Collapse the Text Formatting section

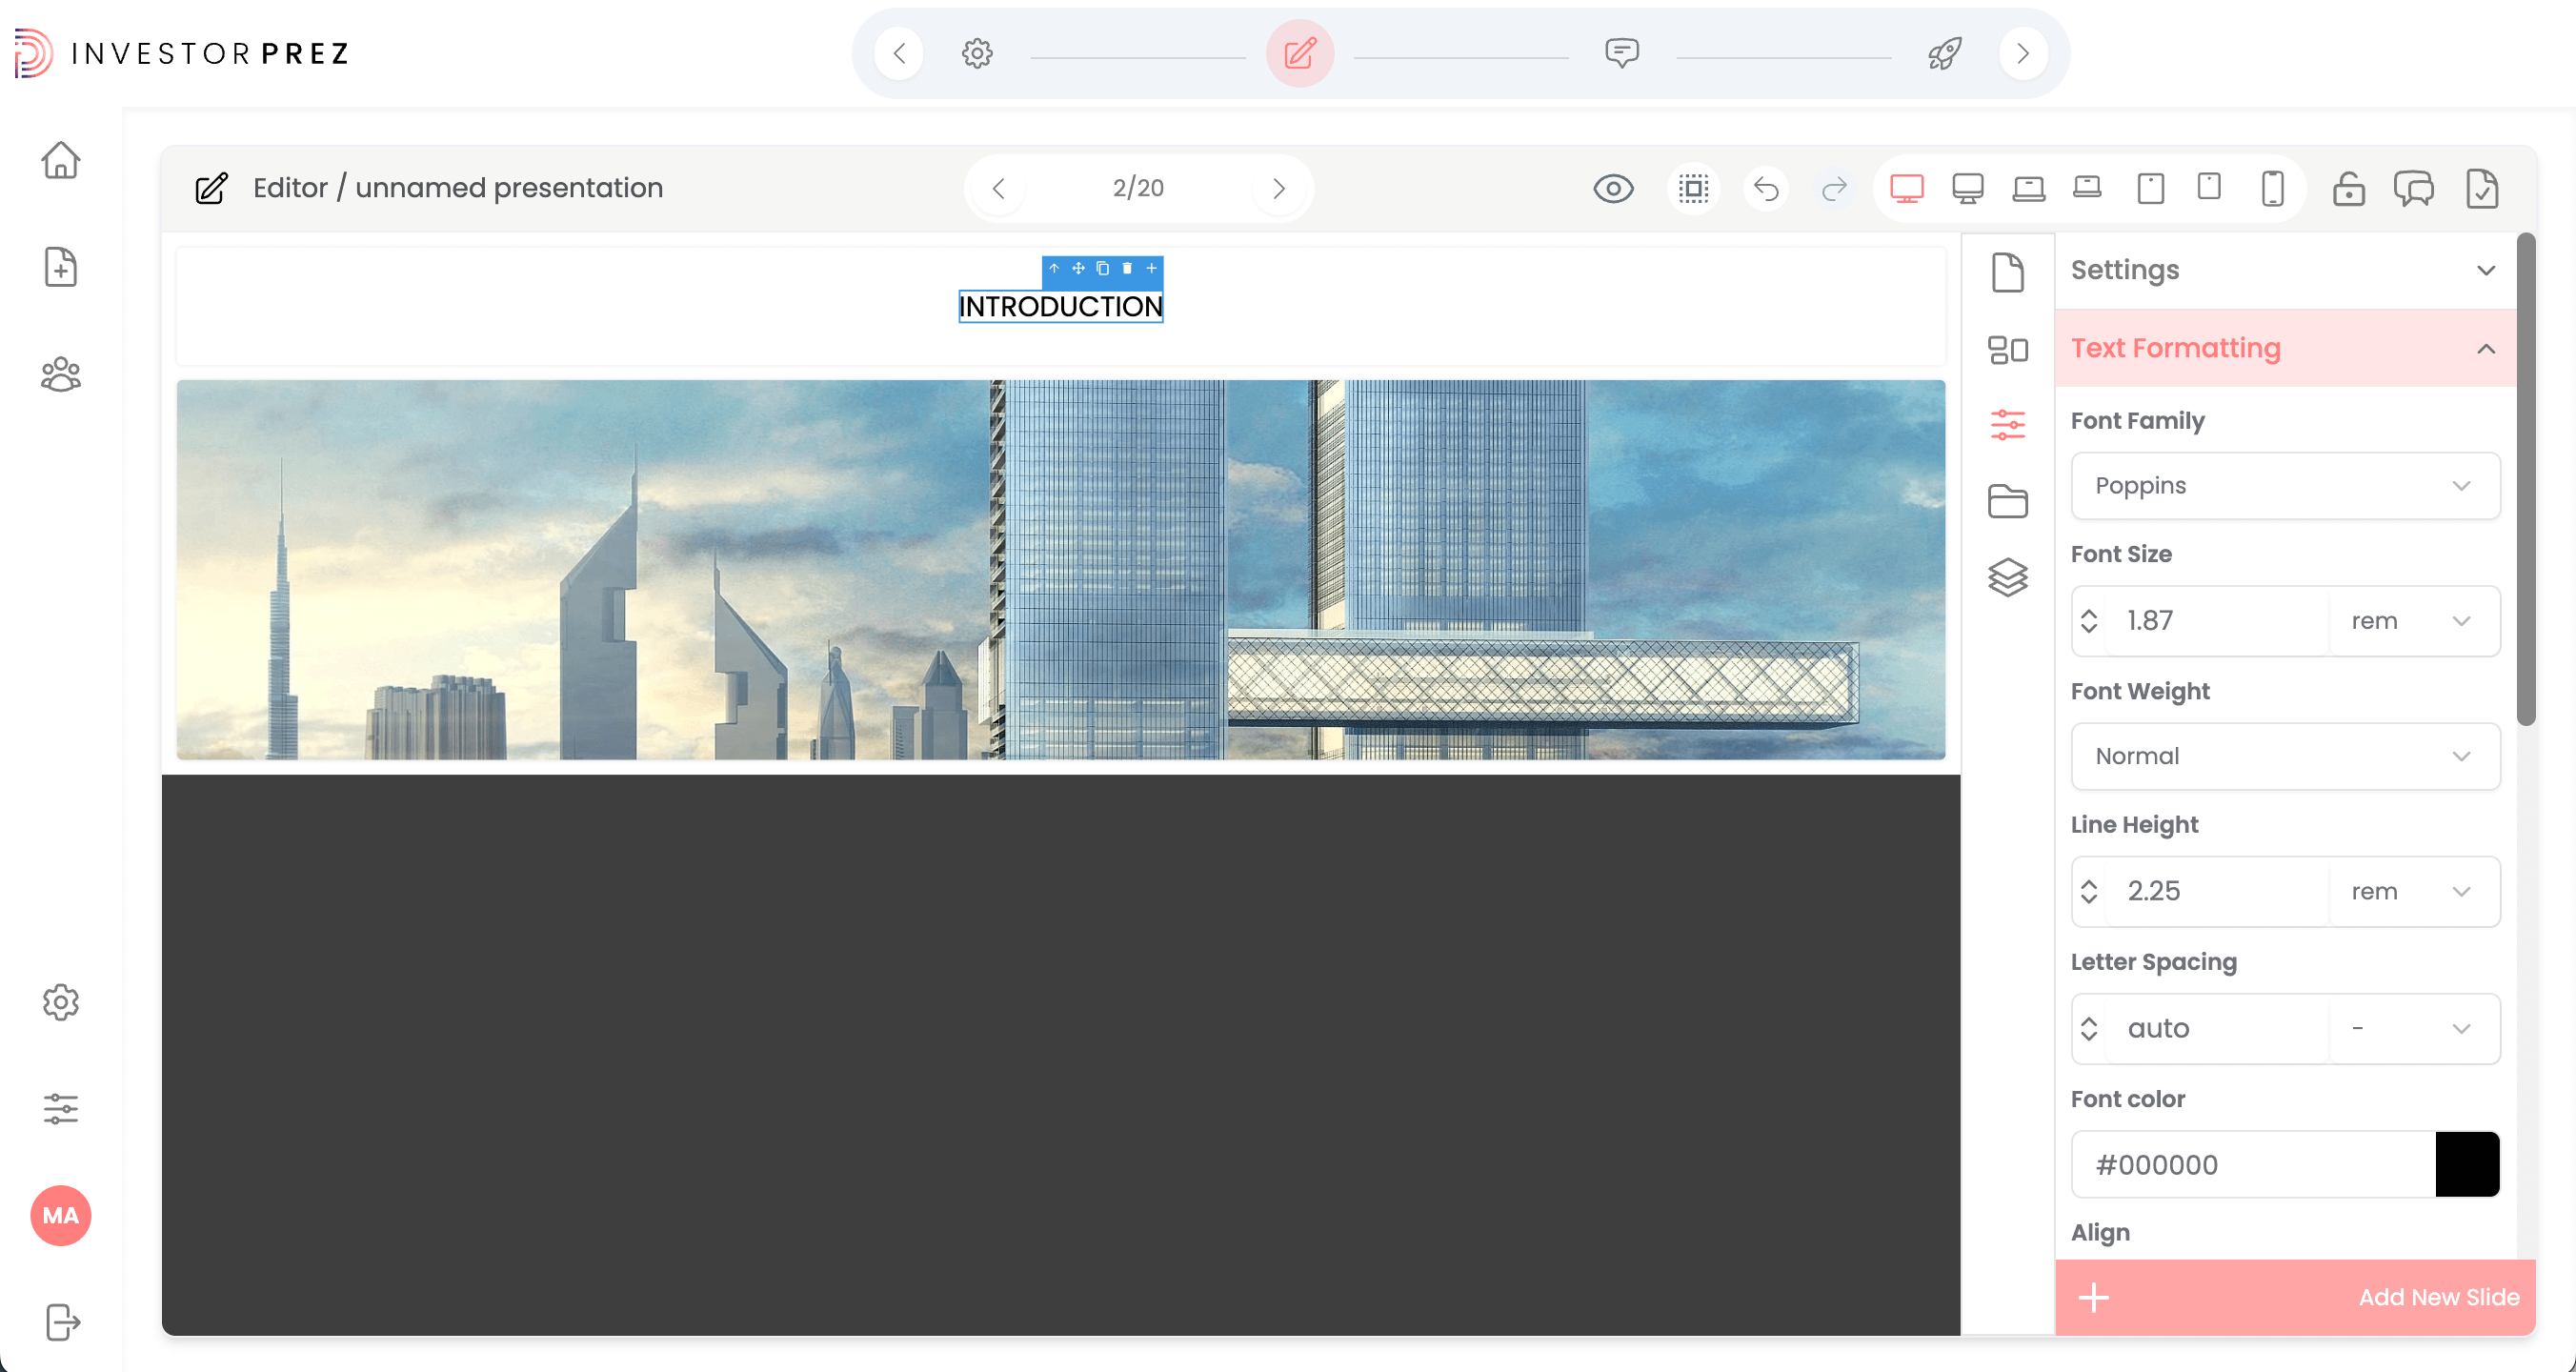[x=2285, y=348]
